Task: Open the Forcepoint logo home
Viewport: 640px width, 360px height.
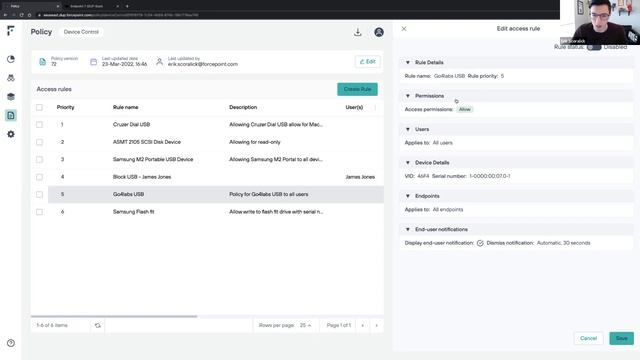Action: tap(11, 31)
